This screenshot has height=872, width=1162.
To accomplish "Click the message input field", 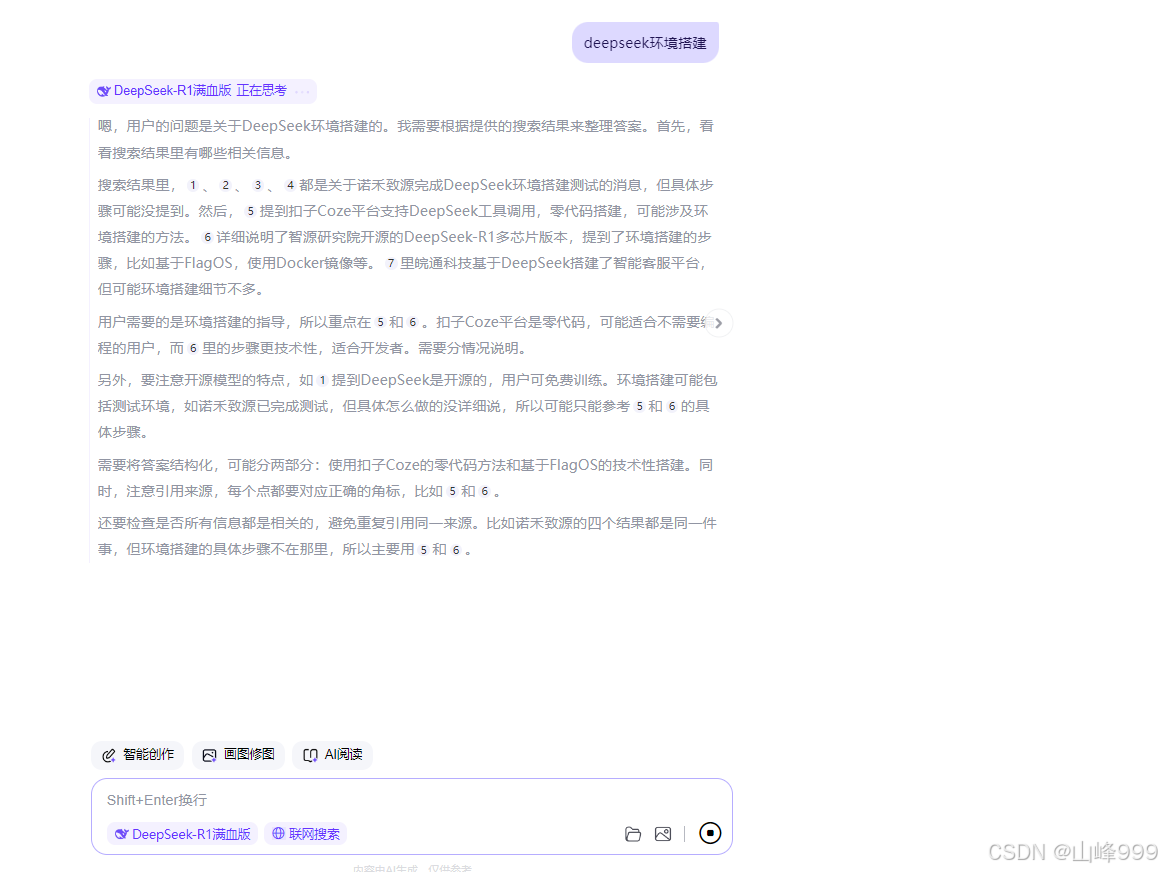I will [x=411, y=800].
